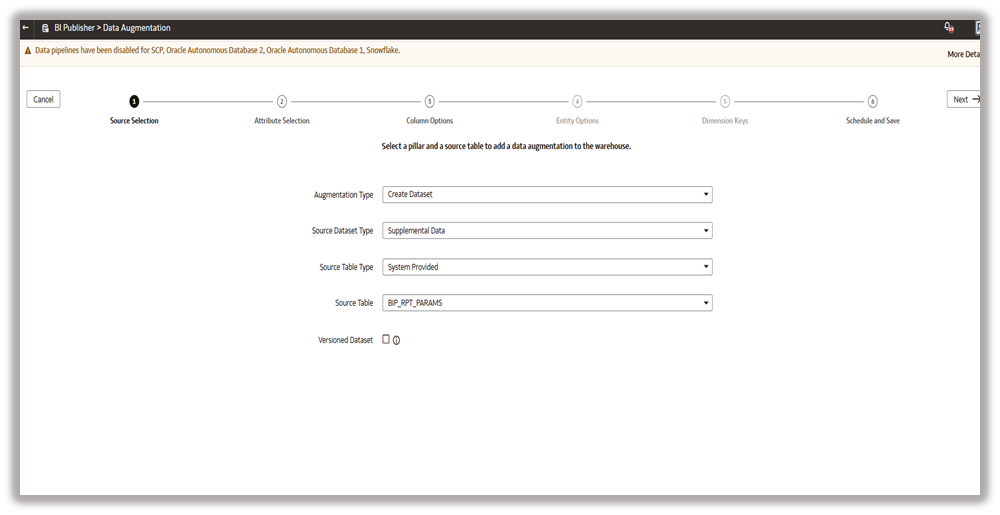Click the BI Publisher page icon
This screenshot has width=1000, height=515.
45,28
